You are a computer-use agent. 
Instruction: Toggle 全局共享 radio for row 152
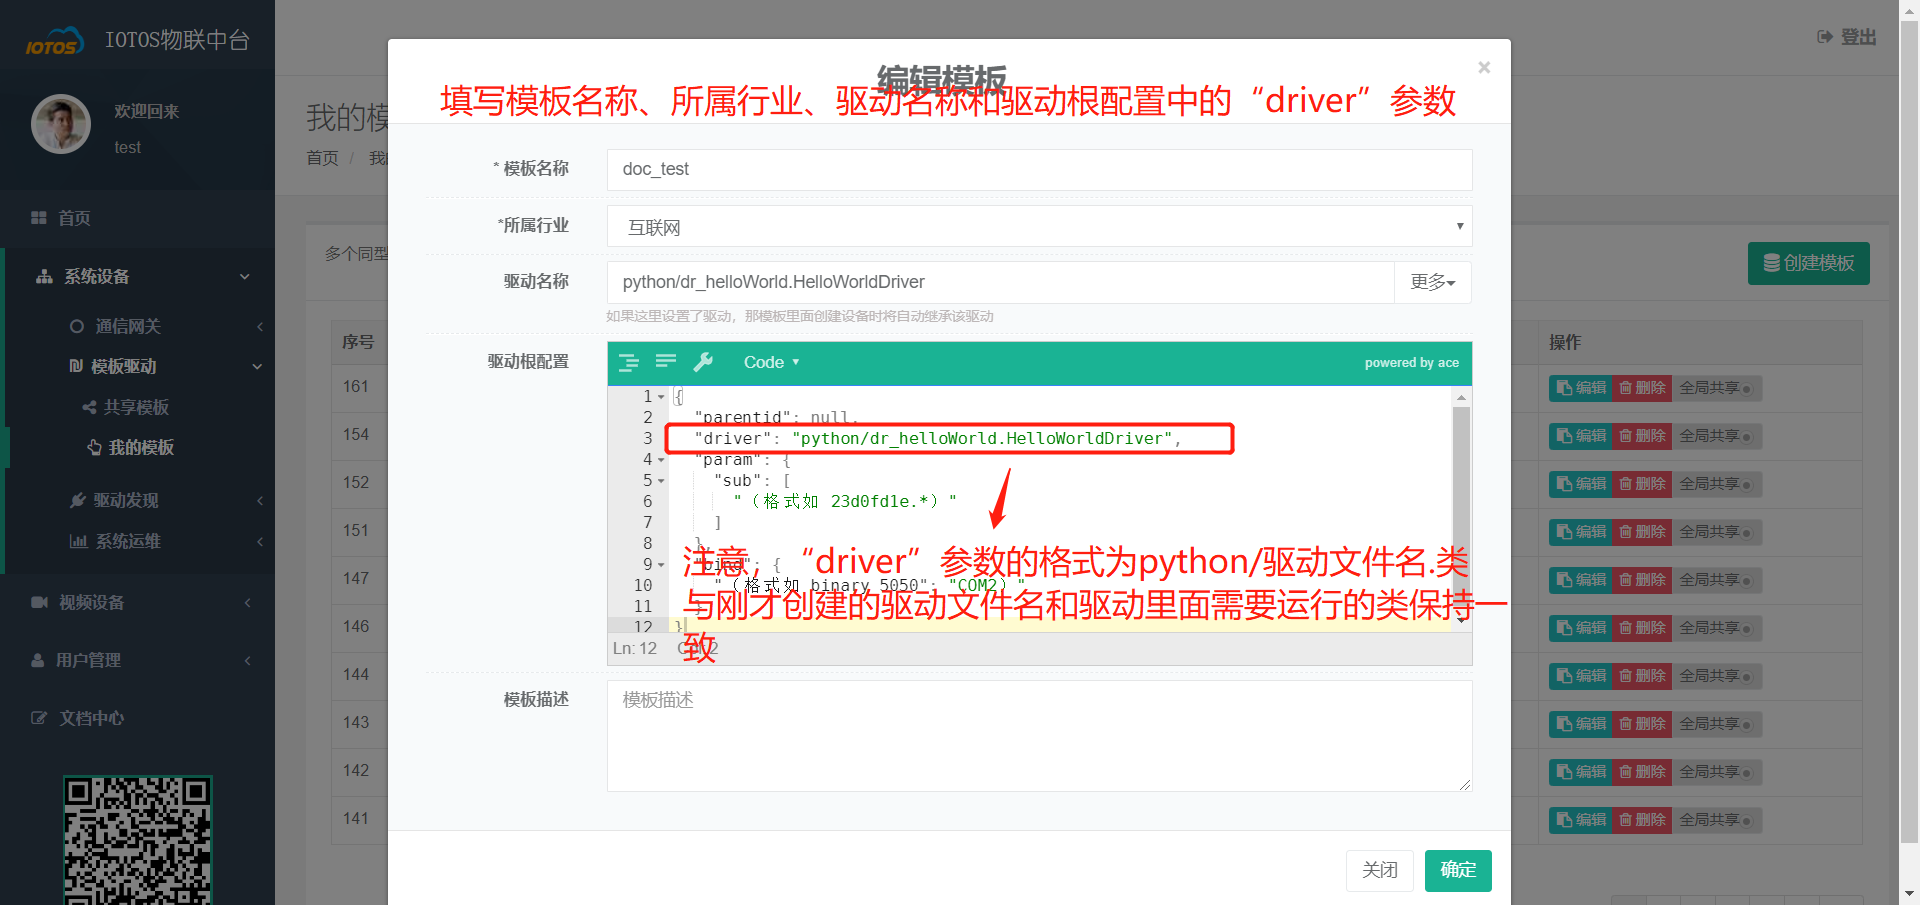click(1746, 485)
